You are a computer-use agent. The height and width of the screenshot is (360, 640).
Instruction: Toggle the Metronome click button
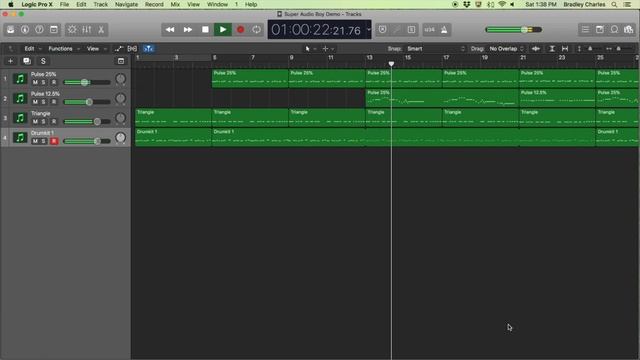point(444,29)
